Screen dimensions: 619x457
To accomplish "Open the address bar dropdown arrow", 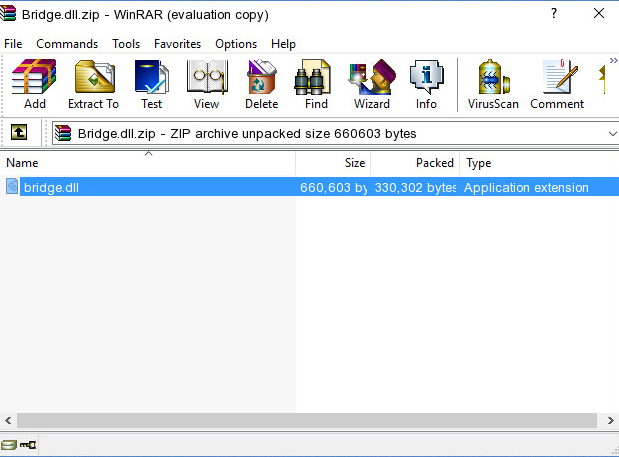I will pyautogui.click(x=612, y=134).
